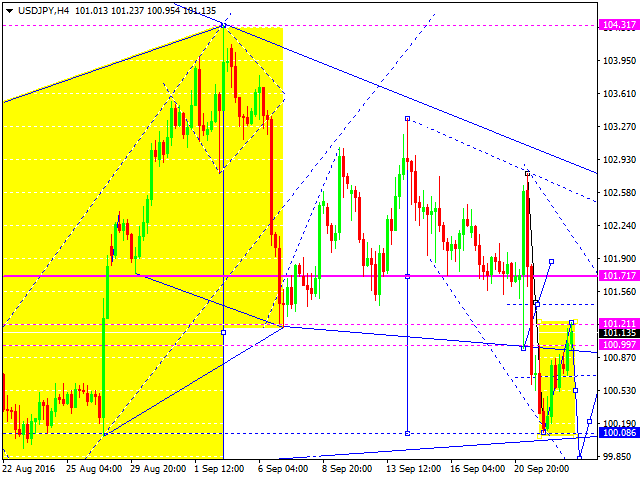Click the 6 Sep 04:00 time label
Screen dimensions: 640x480
(x=283, y=469)
